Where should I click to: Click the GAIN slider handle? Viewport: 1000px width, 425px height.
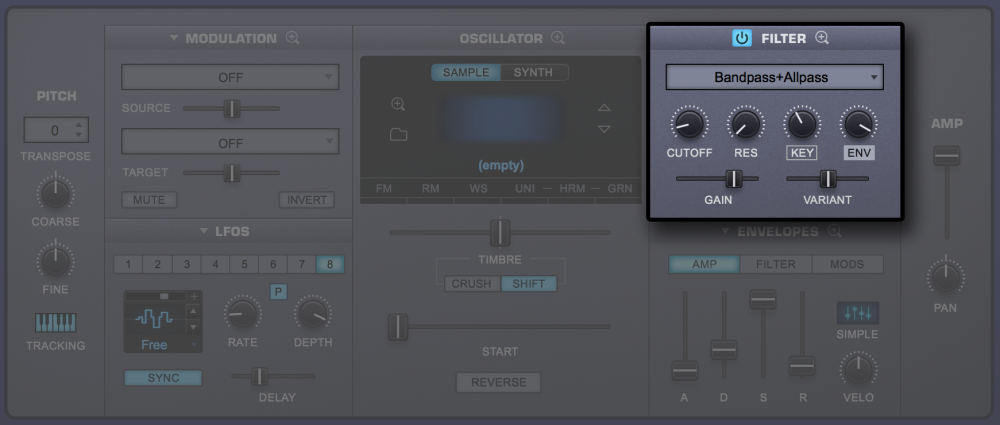pos(734,179)
